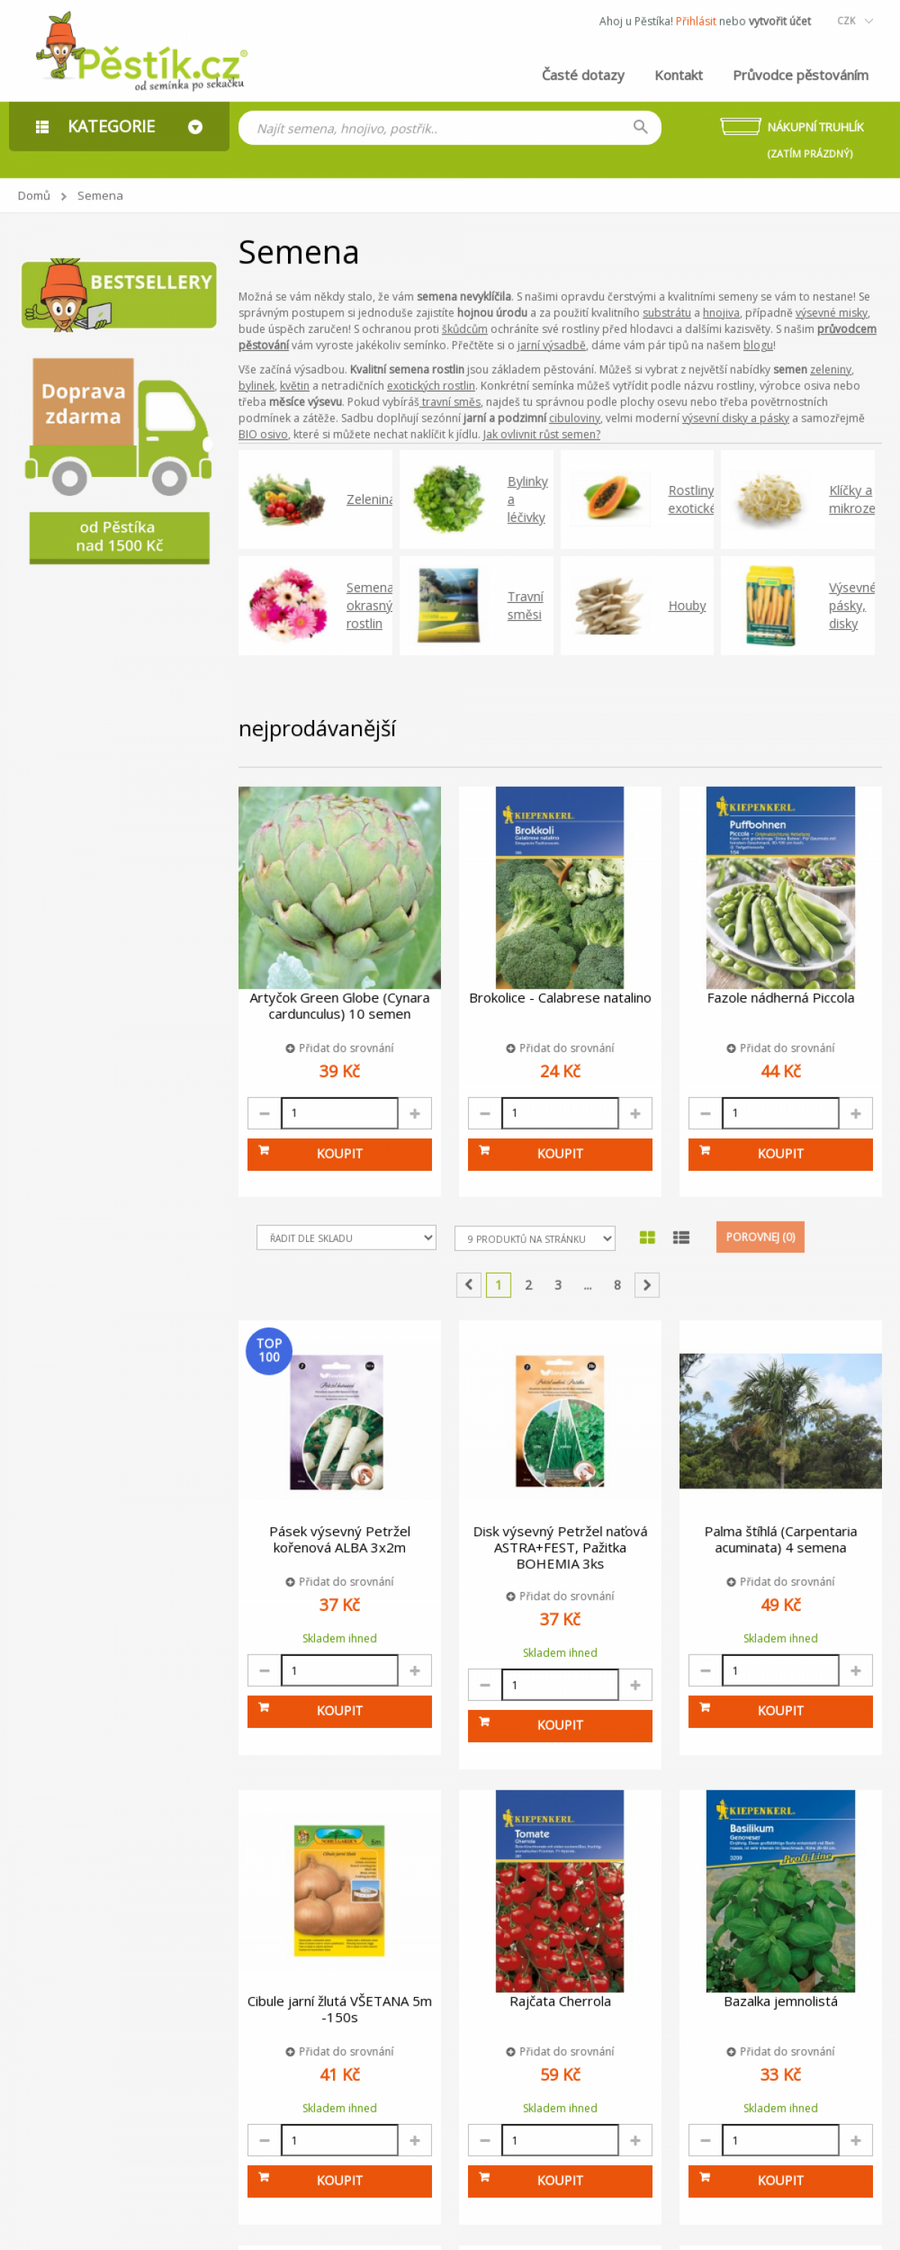Switch to list view layout

click(681, 1237)
